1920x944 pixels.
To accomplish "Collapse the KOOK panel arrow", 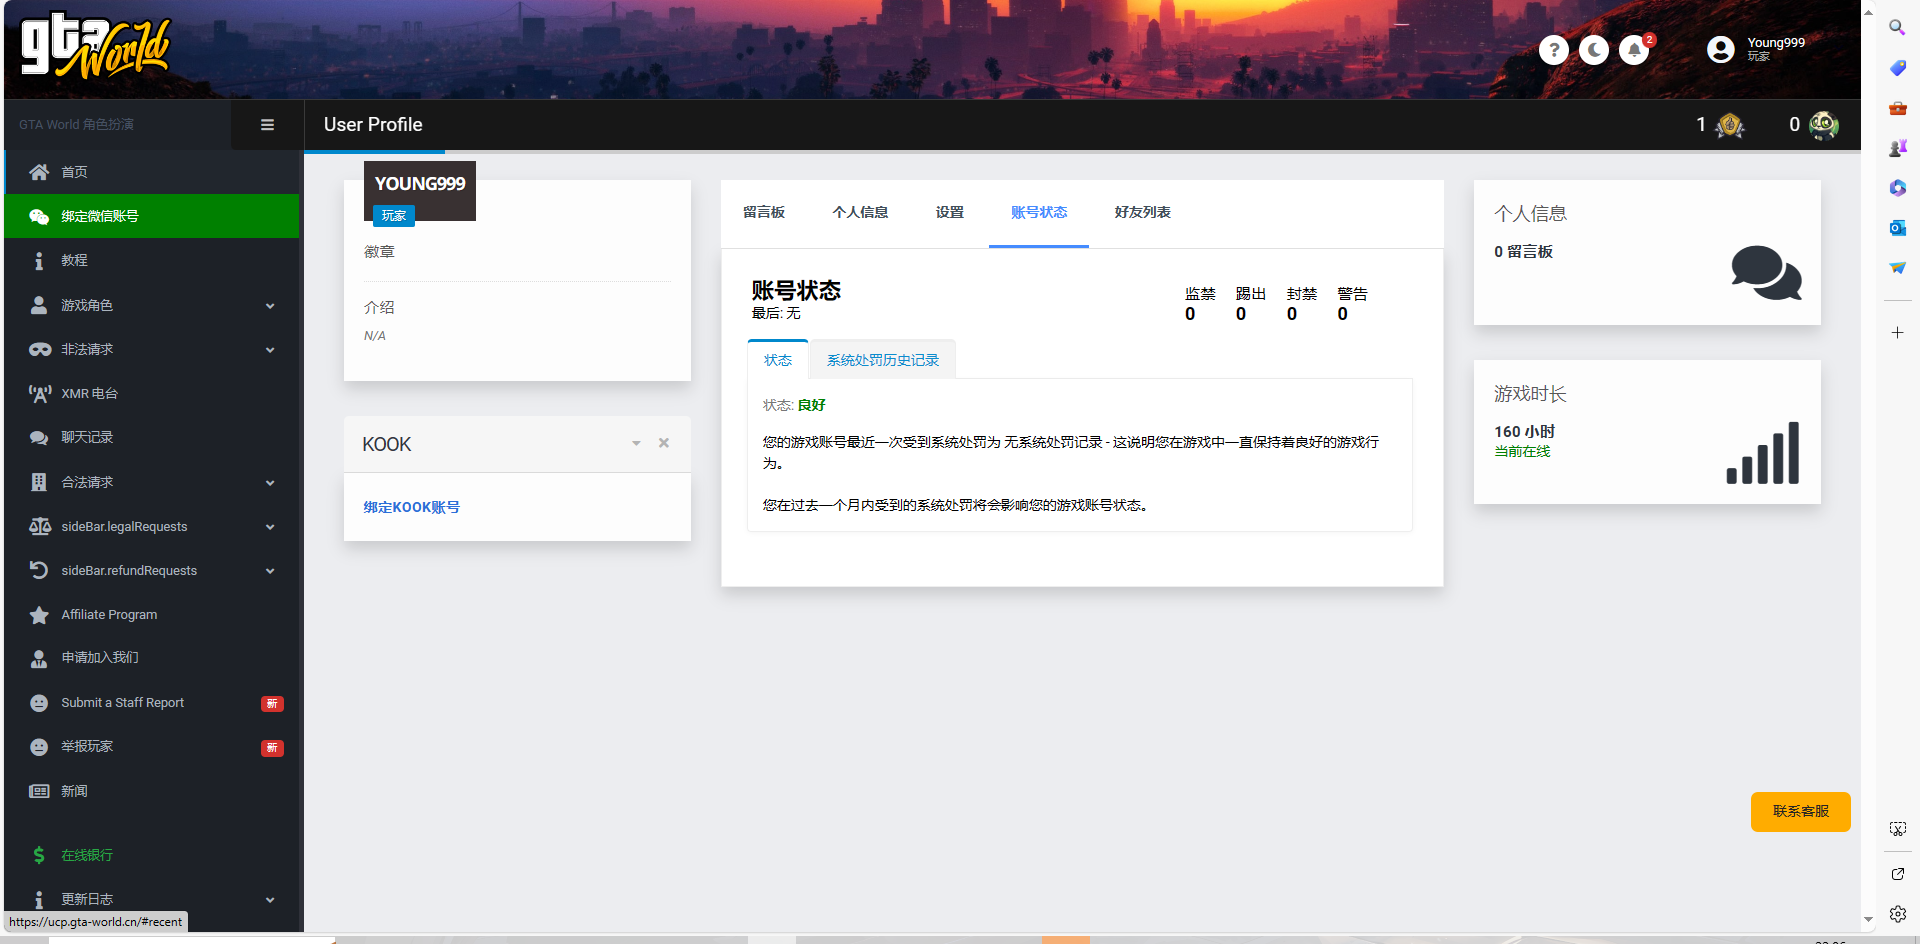I will coord(636,443).
